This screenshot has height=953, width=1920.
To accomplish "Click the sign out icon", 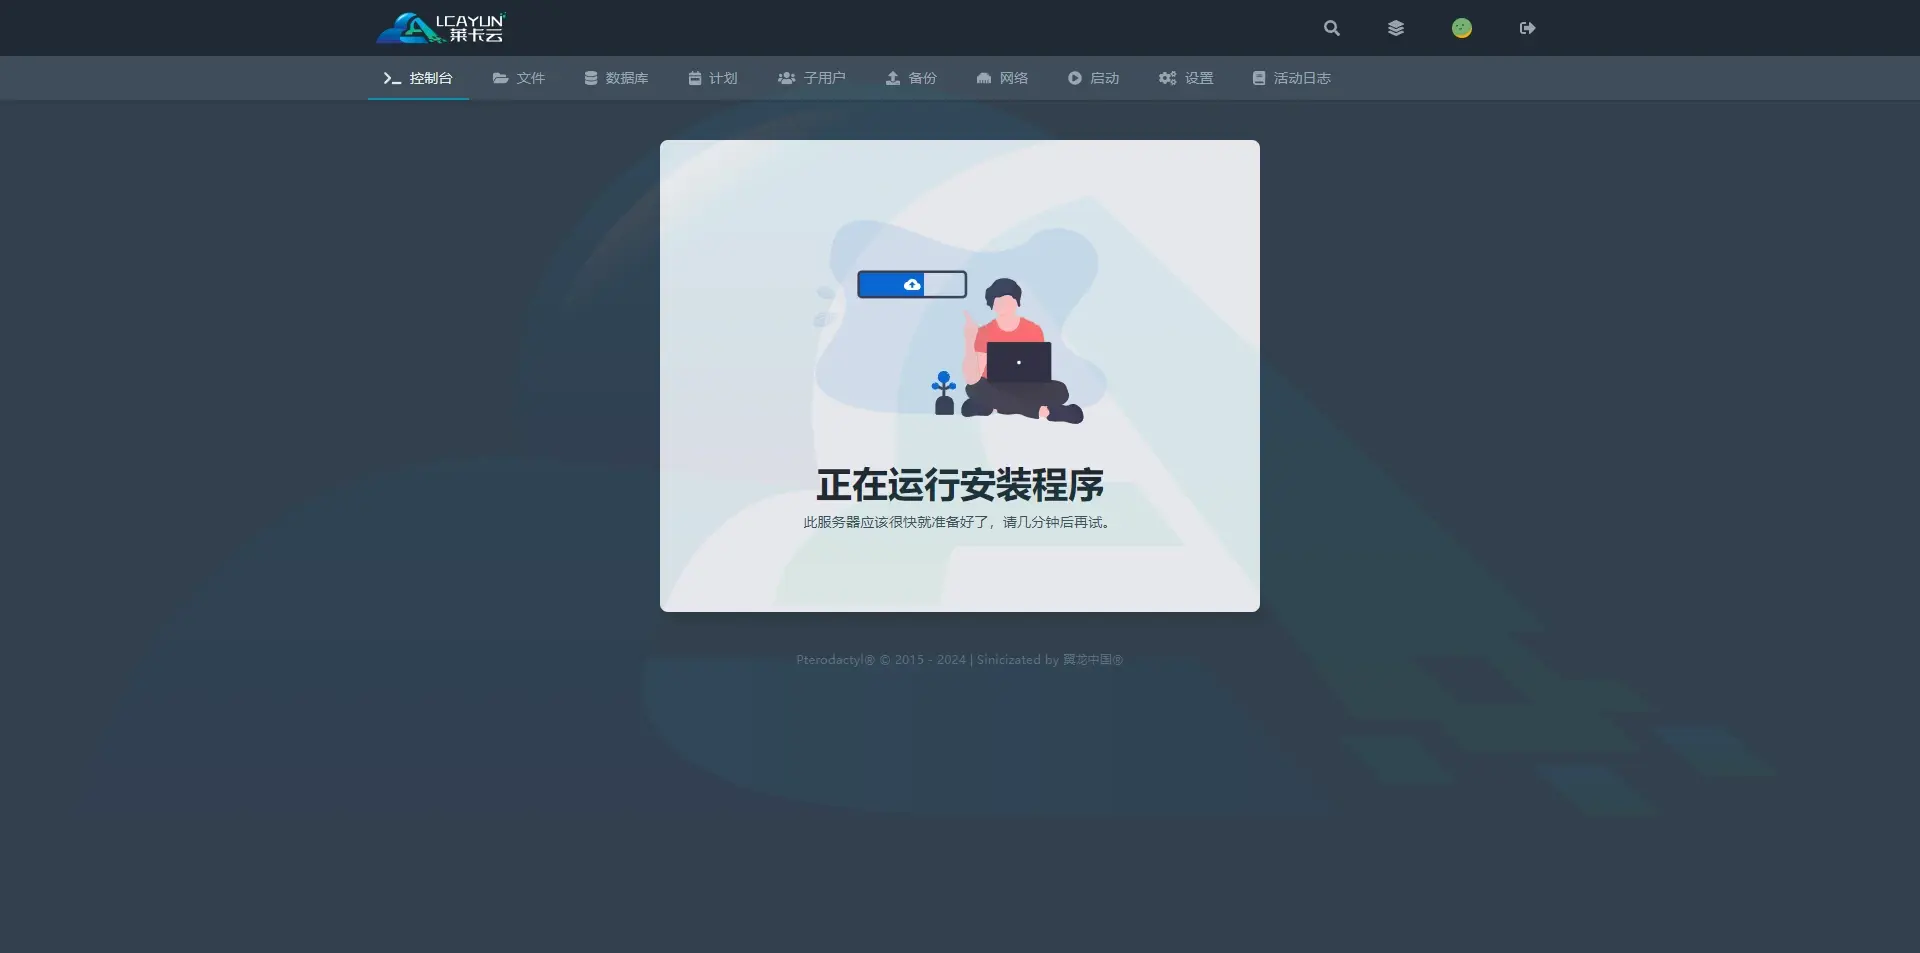I will (1527, 28).
